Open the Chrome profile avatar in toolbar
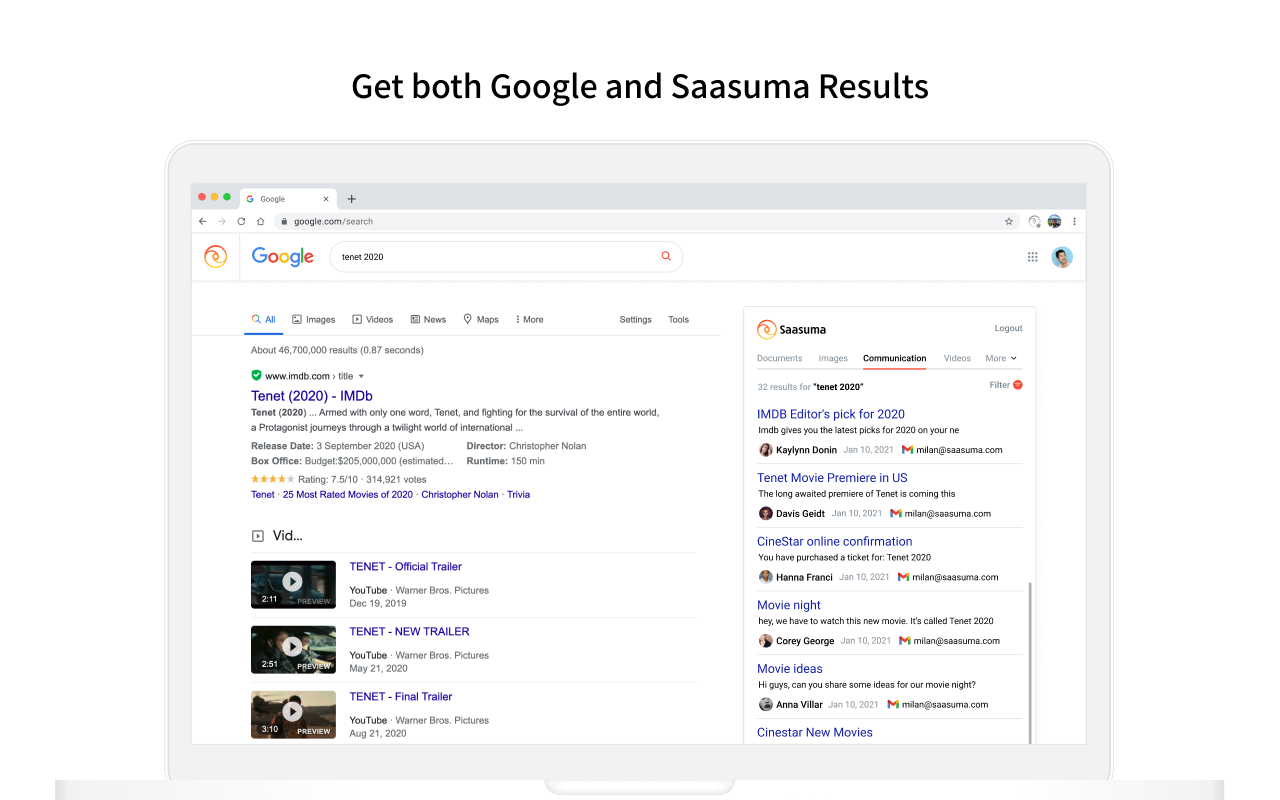 pyautogui.click(x=1054, y=221)
